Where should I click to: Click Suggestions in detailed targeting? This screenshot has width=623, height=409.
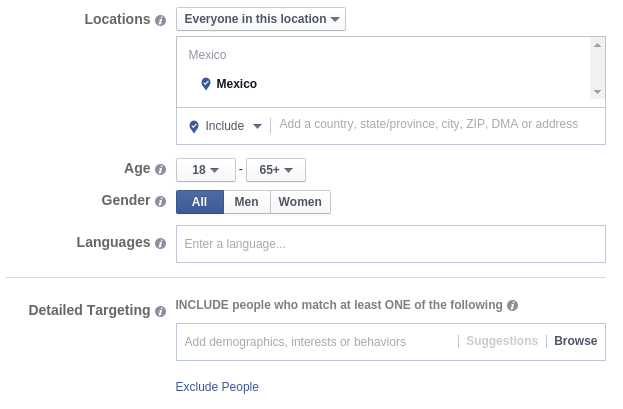point(502,341)
